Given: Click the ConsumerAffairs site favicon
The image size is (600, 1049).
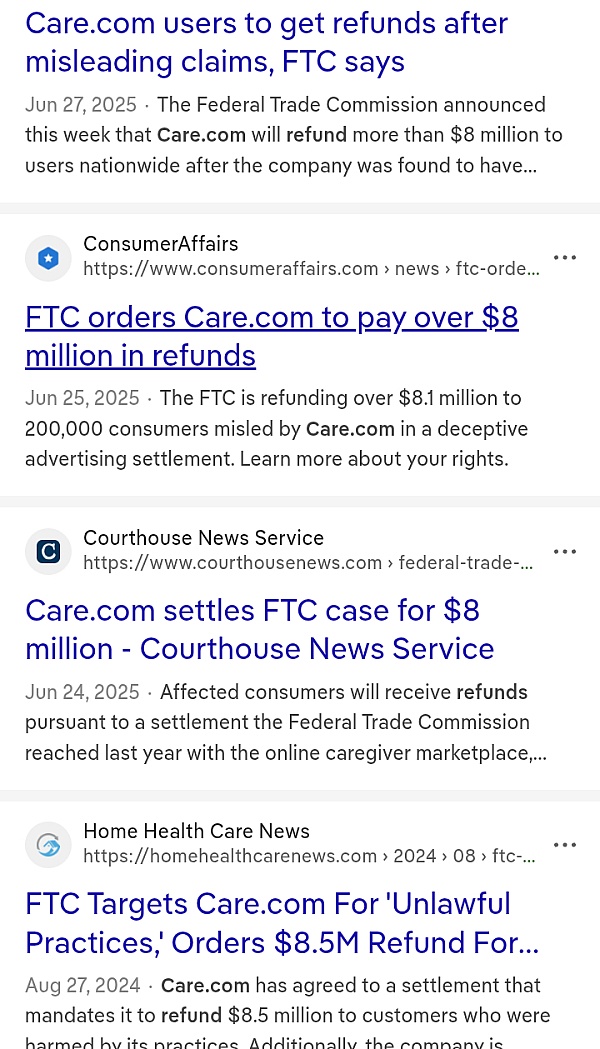Looking at the screenshot, I should [48, 258].
